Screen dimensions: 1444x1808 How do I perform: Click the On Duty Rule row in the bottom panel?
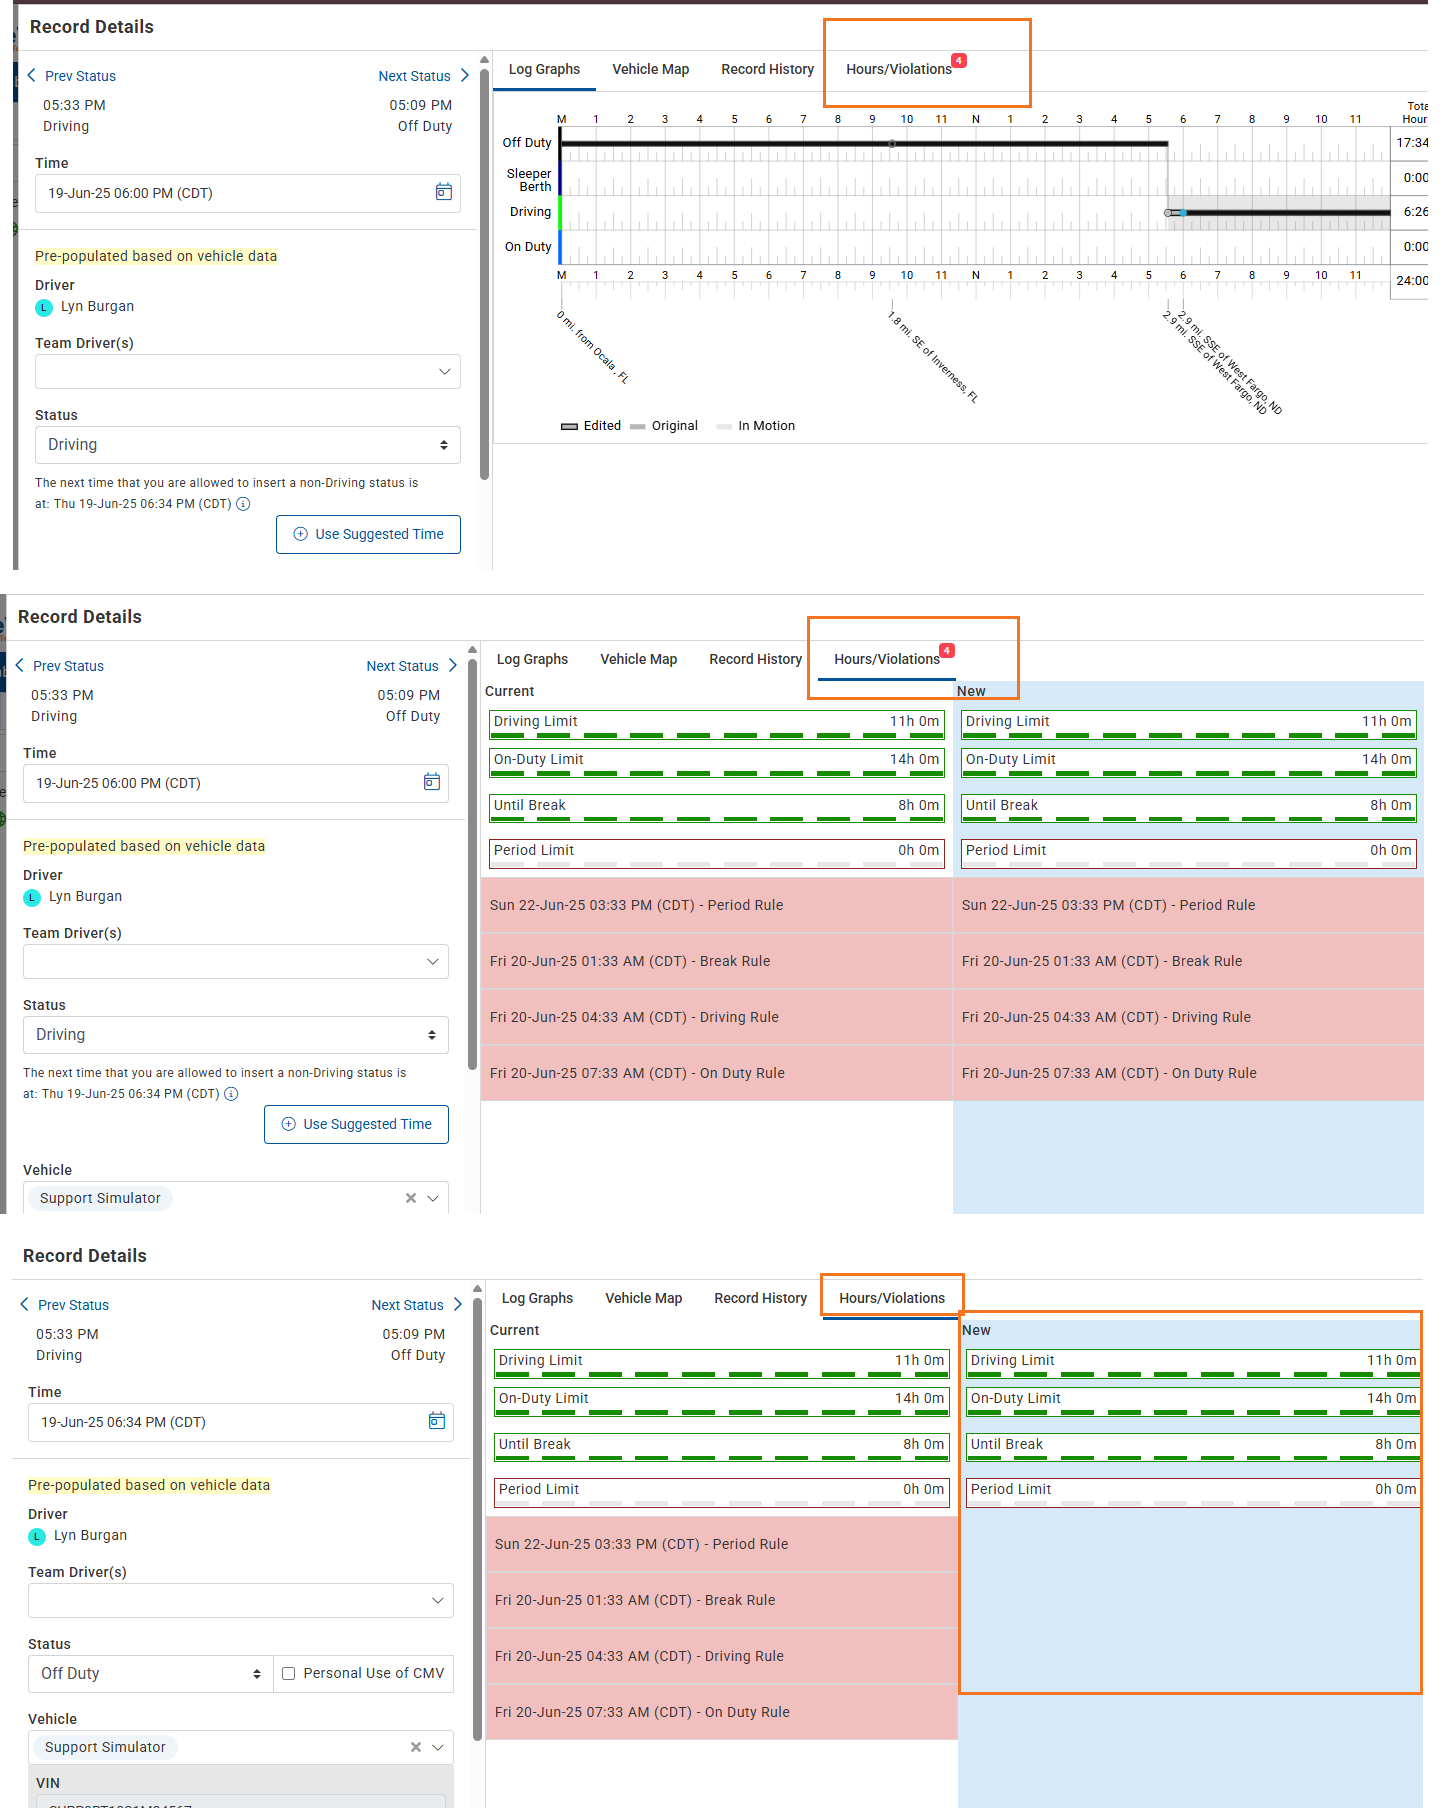[722, 1712]
